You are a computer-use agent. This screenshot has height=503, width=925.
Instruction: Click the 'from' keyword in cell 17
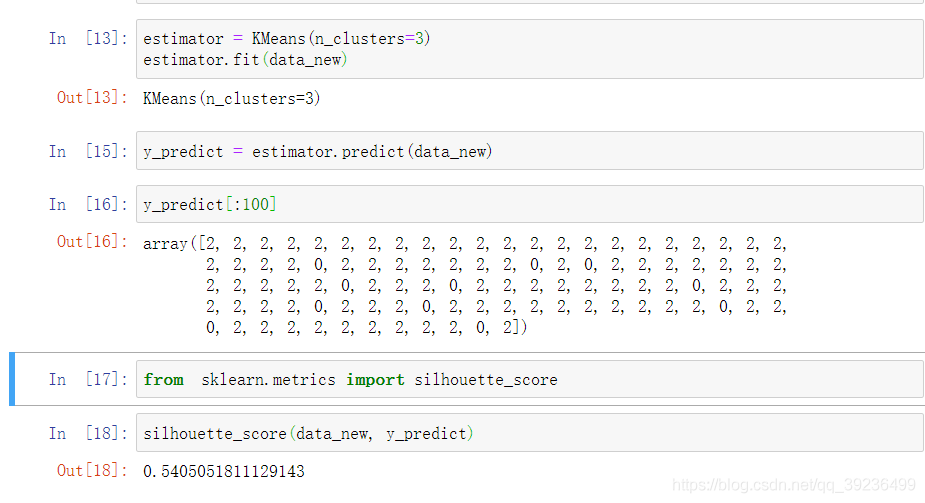(x=163, y=380)
